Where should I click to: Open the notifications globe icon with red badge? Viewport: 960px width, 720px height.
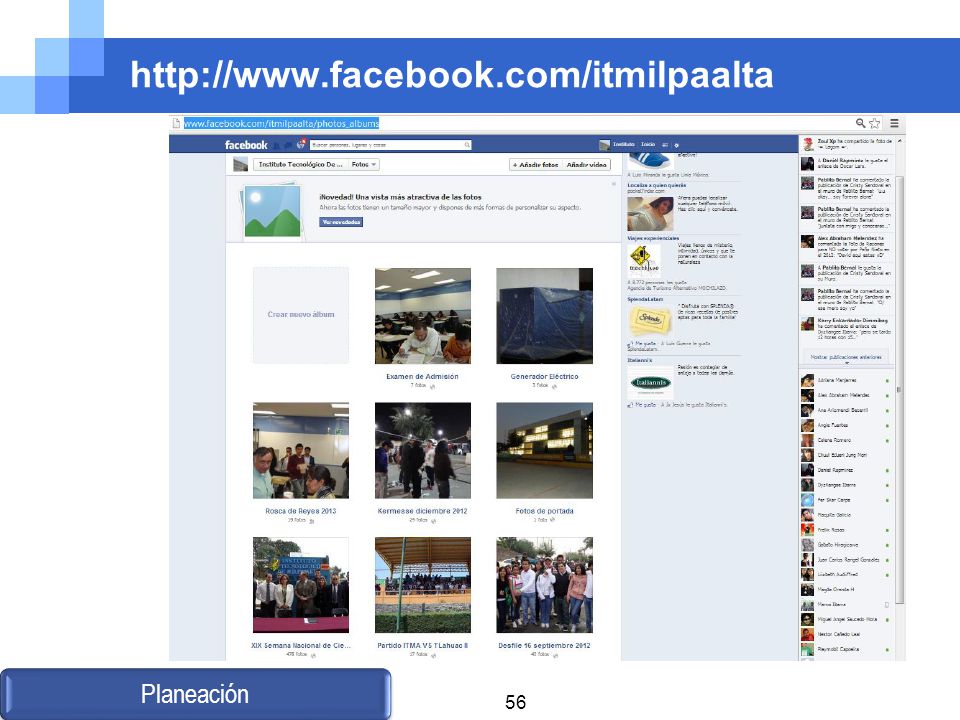coord(301,144)
